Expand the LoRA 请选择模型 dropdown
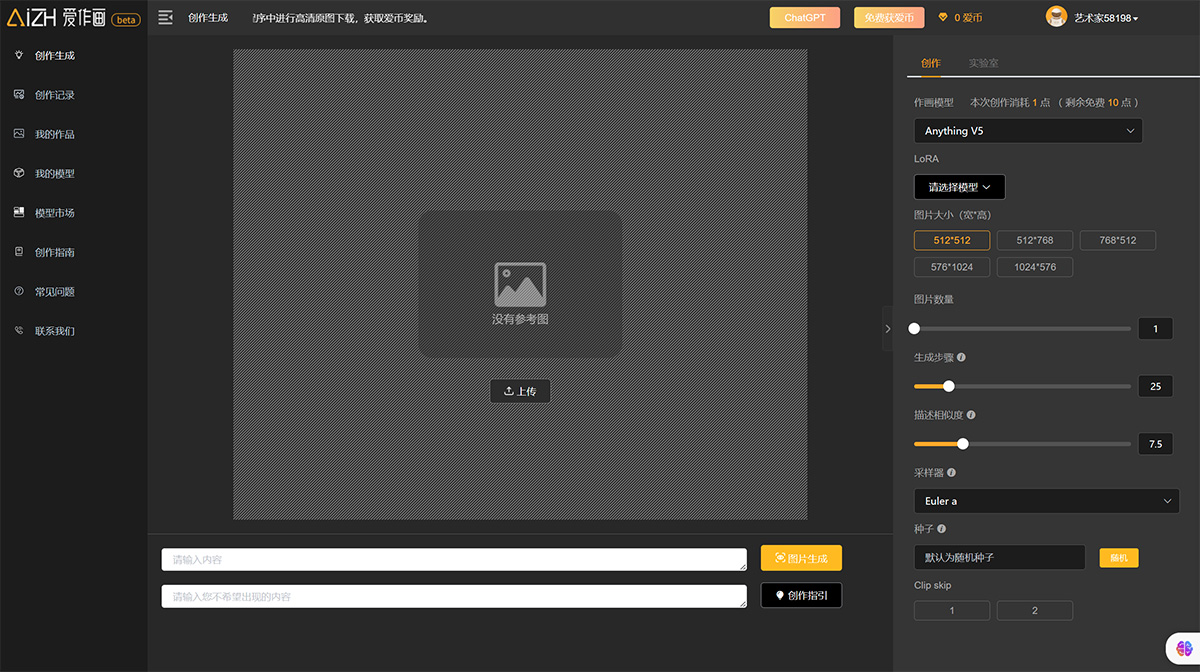Screen dimensions: 1200x672 point(959,187)
